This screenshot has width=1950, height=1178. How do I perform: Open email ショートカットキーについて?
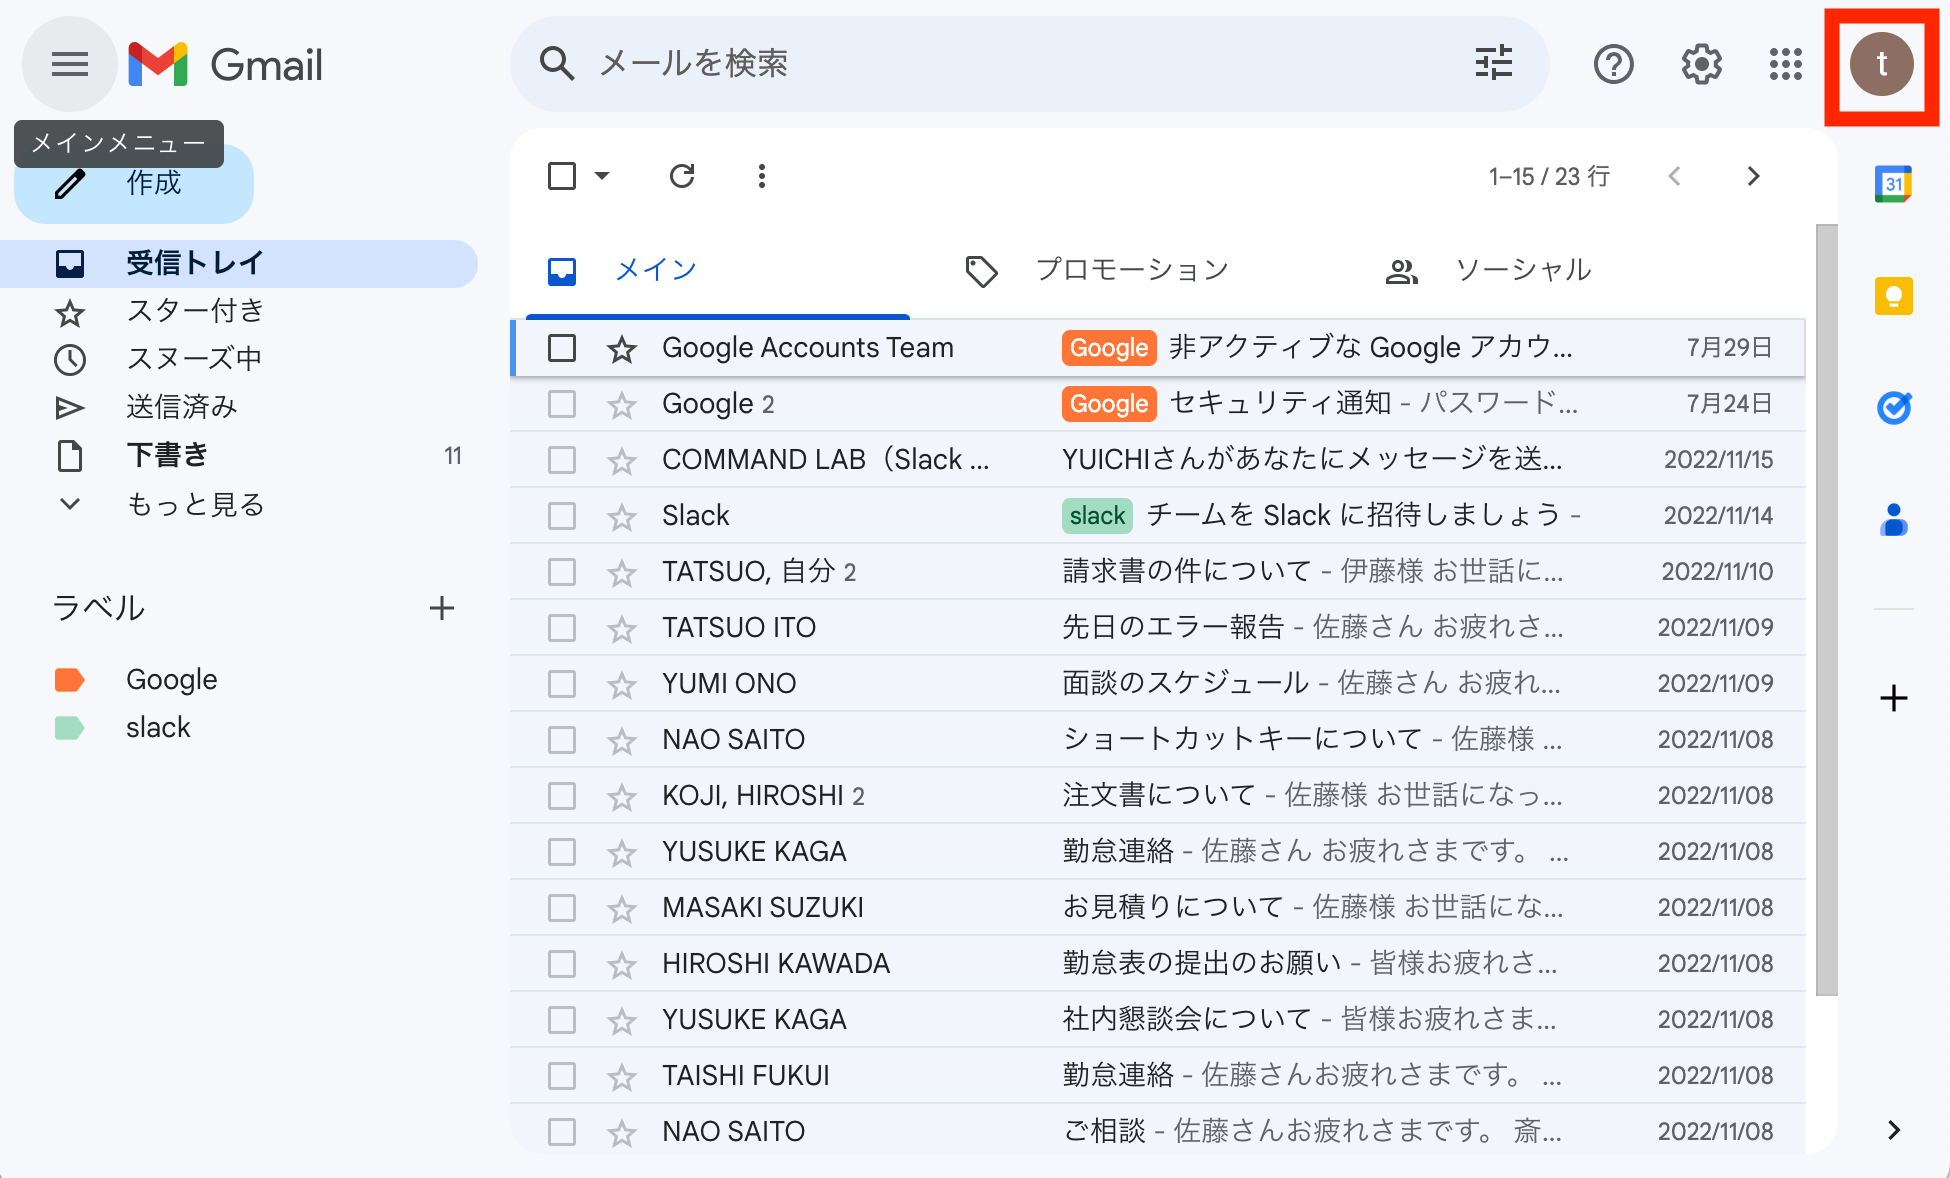point(1158,740)
